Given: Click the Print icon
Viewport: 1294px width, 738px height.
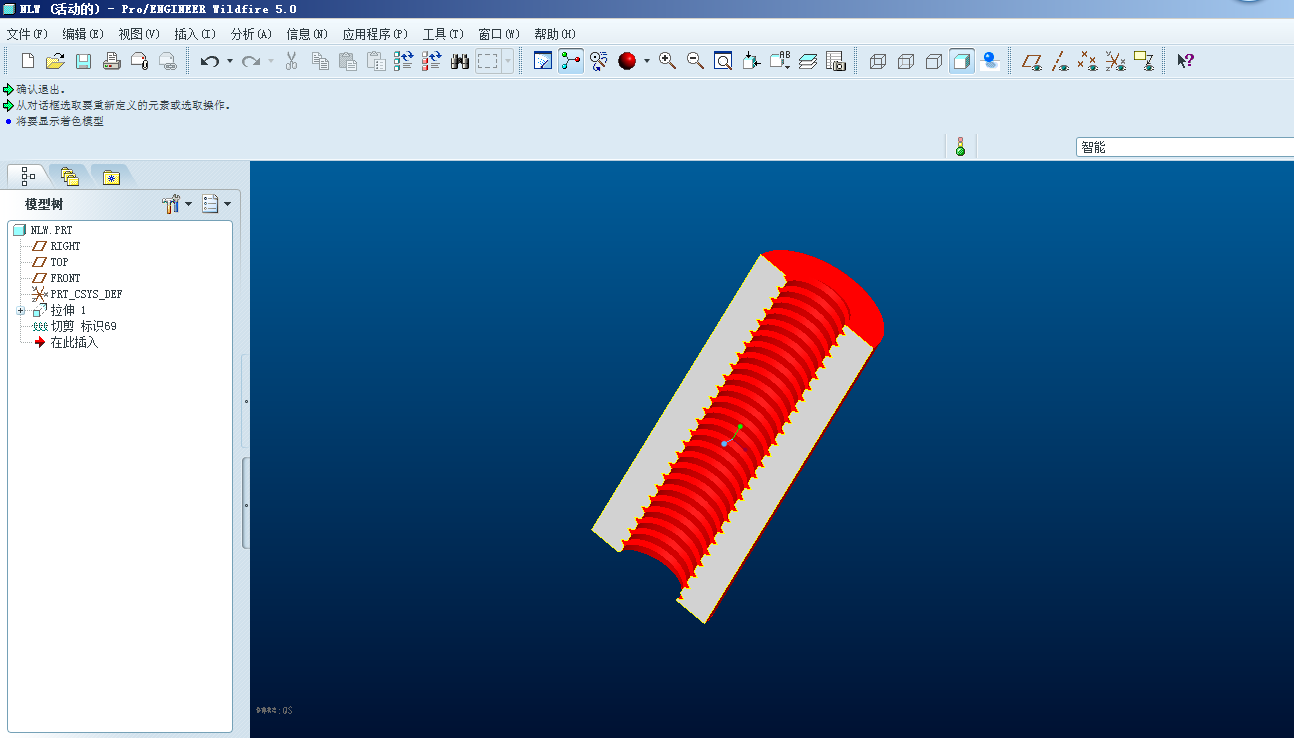Looking at the screenshot, I should point(112,62).
